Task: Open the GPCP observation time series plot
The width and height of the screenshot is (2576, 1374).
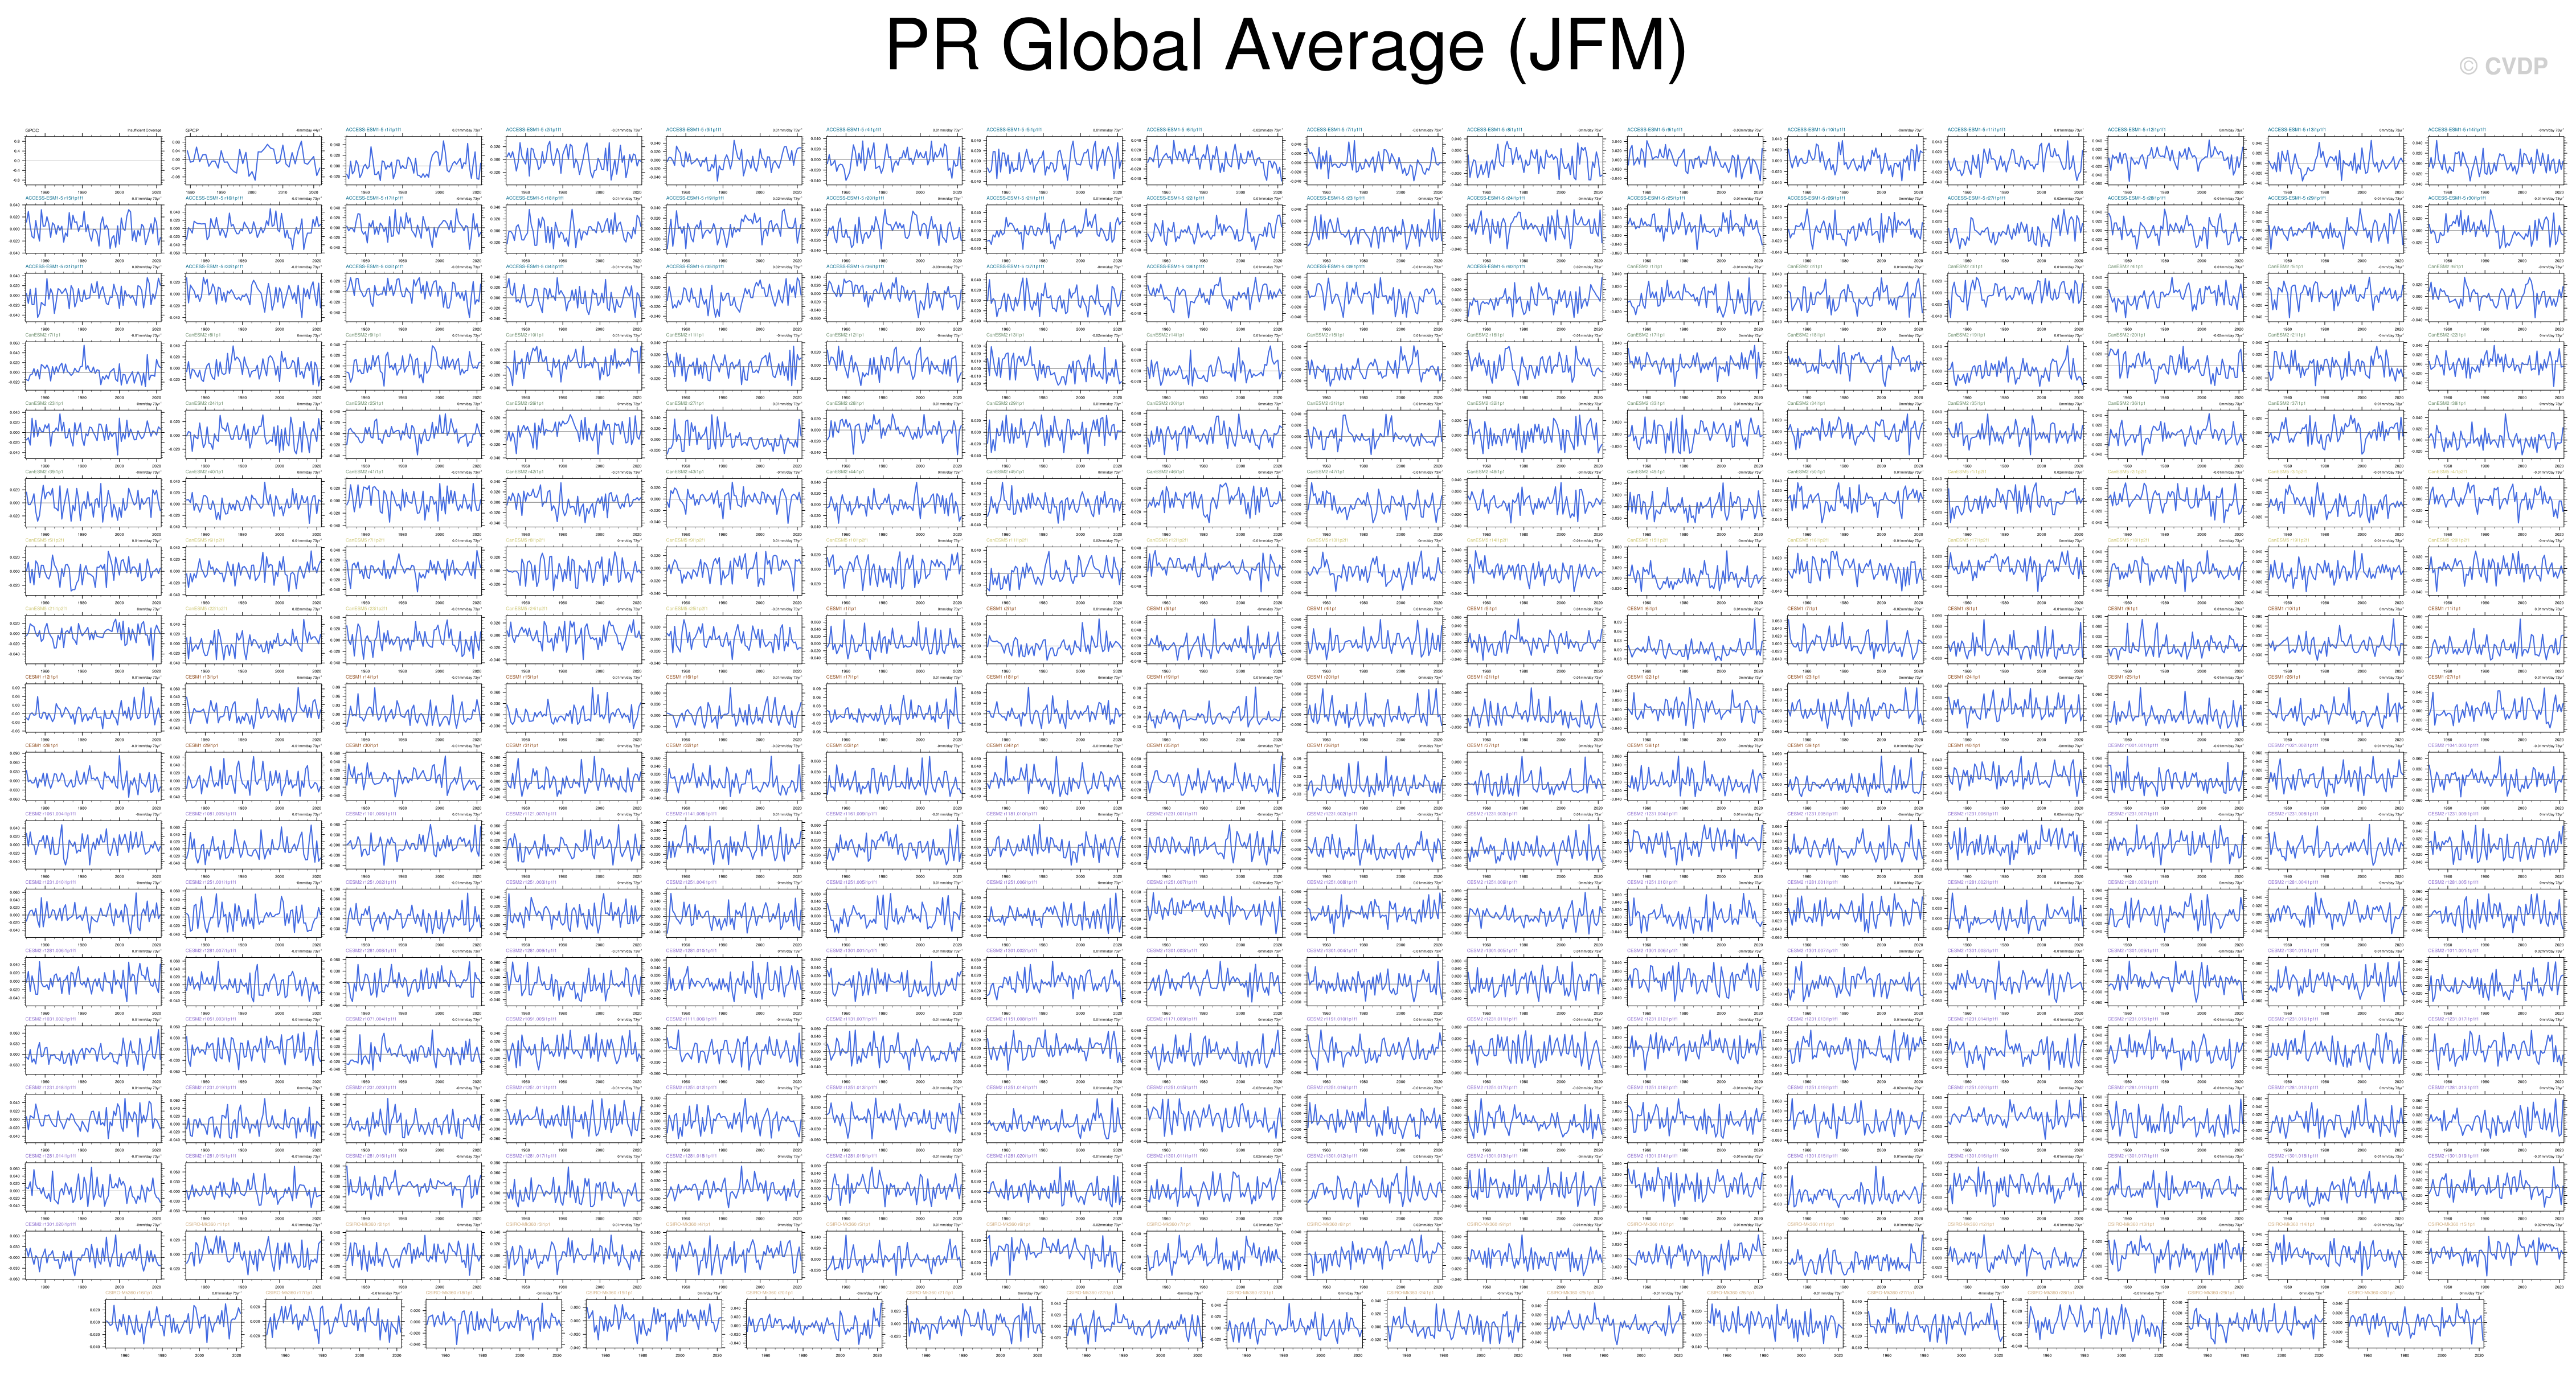Action: [253, 160]
